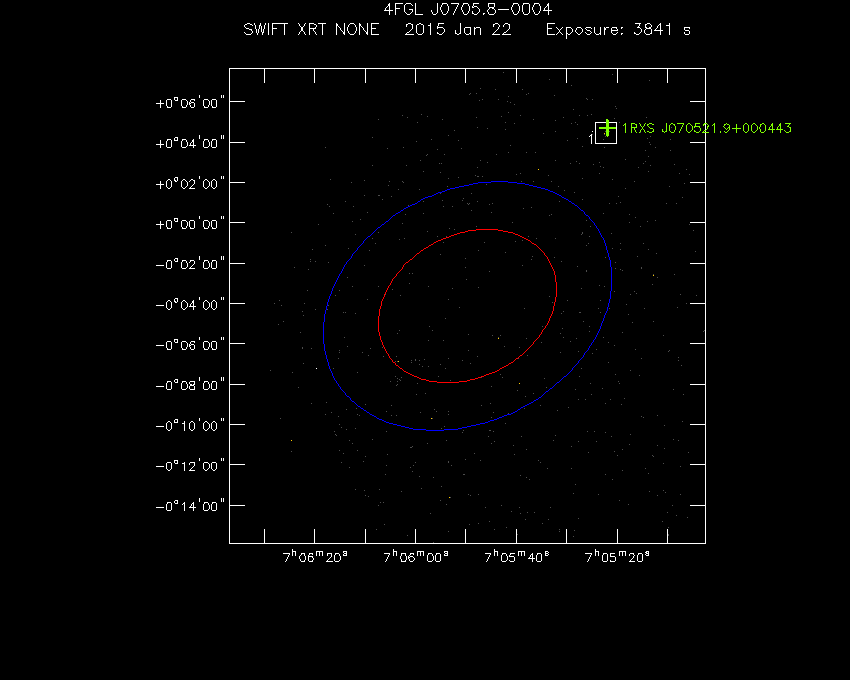Click the green cross source marker

pos(608,129)
